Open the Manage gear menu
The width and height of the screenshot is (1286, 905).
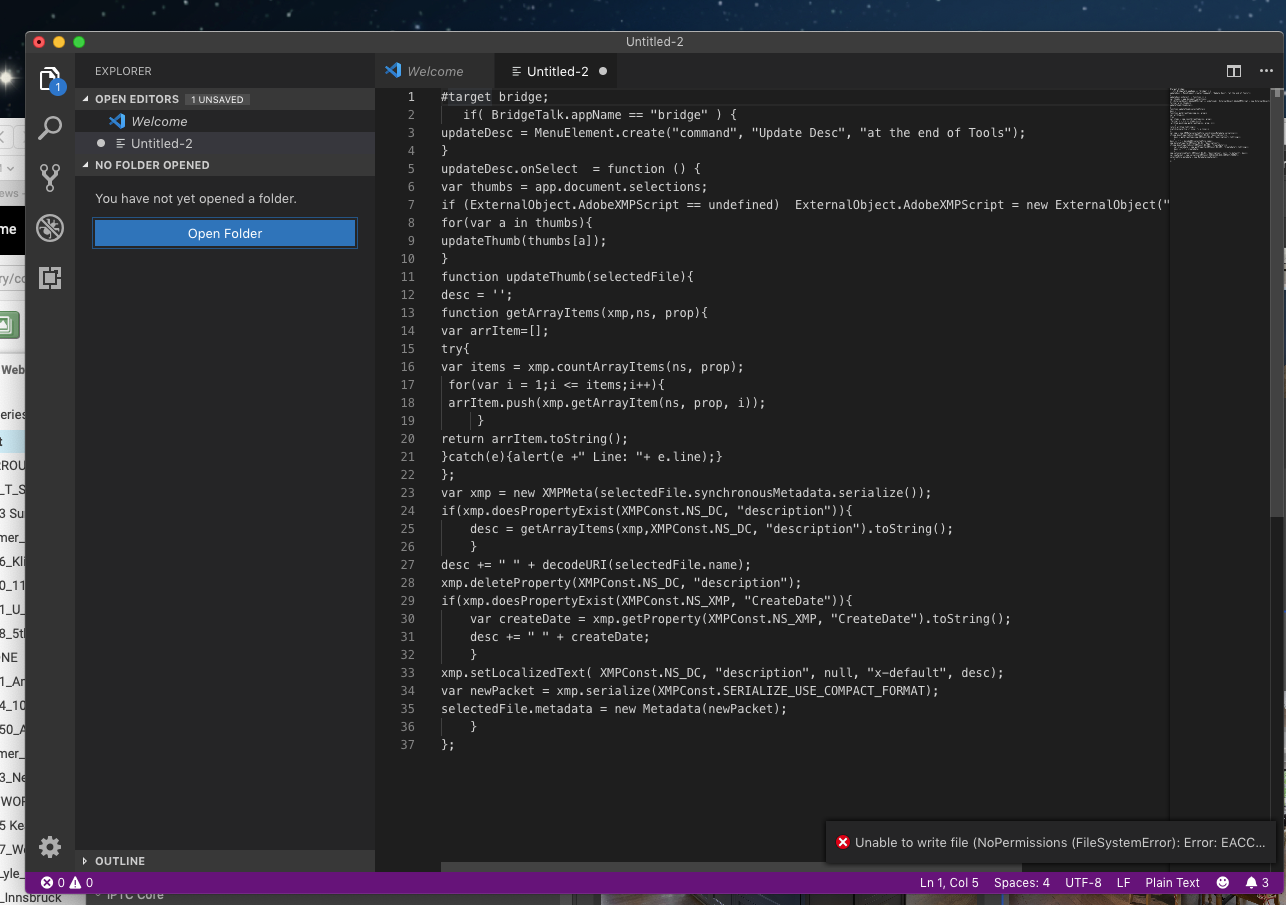click(50, 847)
